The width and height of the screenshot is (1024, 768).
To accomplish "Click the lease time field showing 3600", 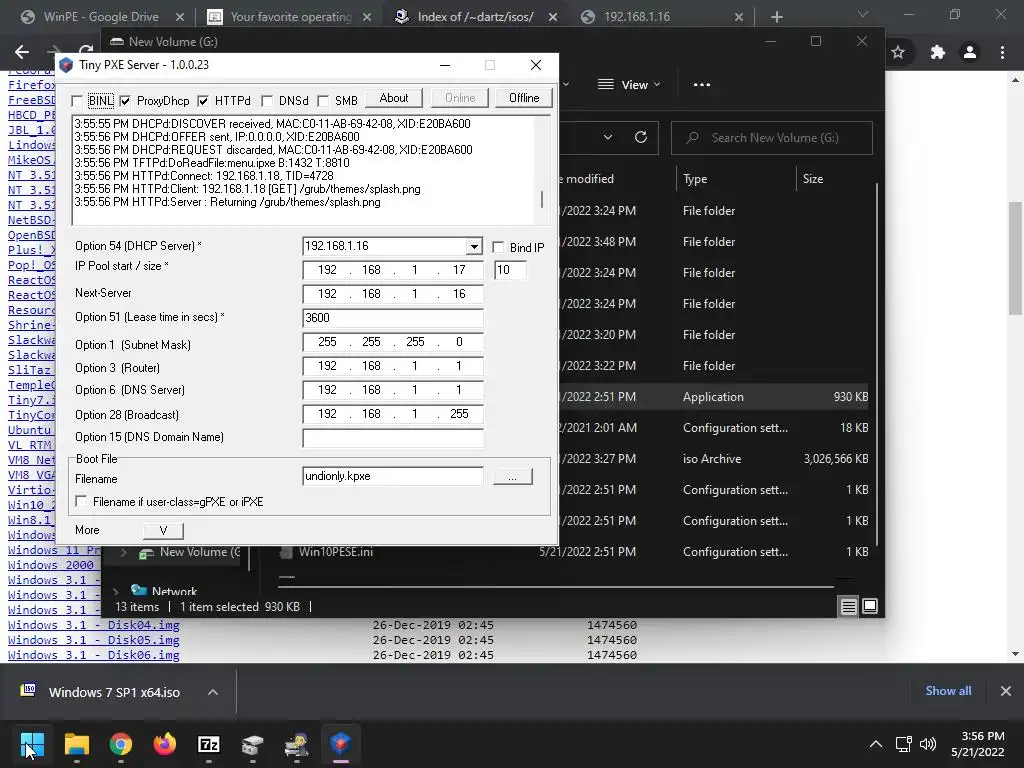I will 393,317.
